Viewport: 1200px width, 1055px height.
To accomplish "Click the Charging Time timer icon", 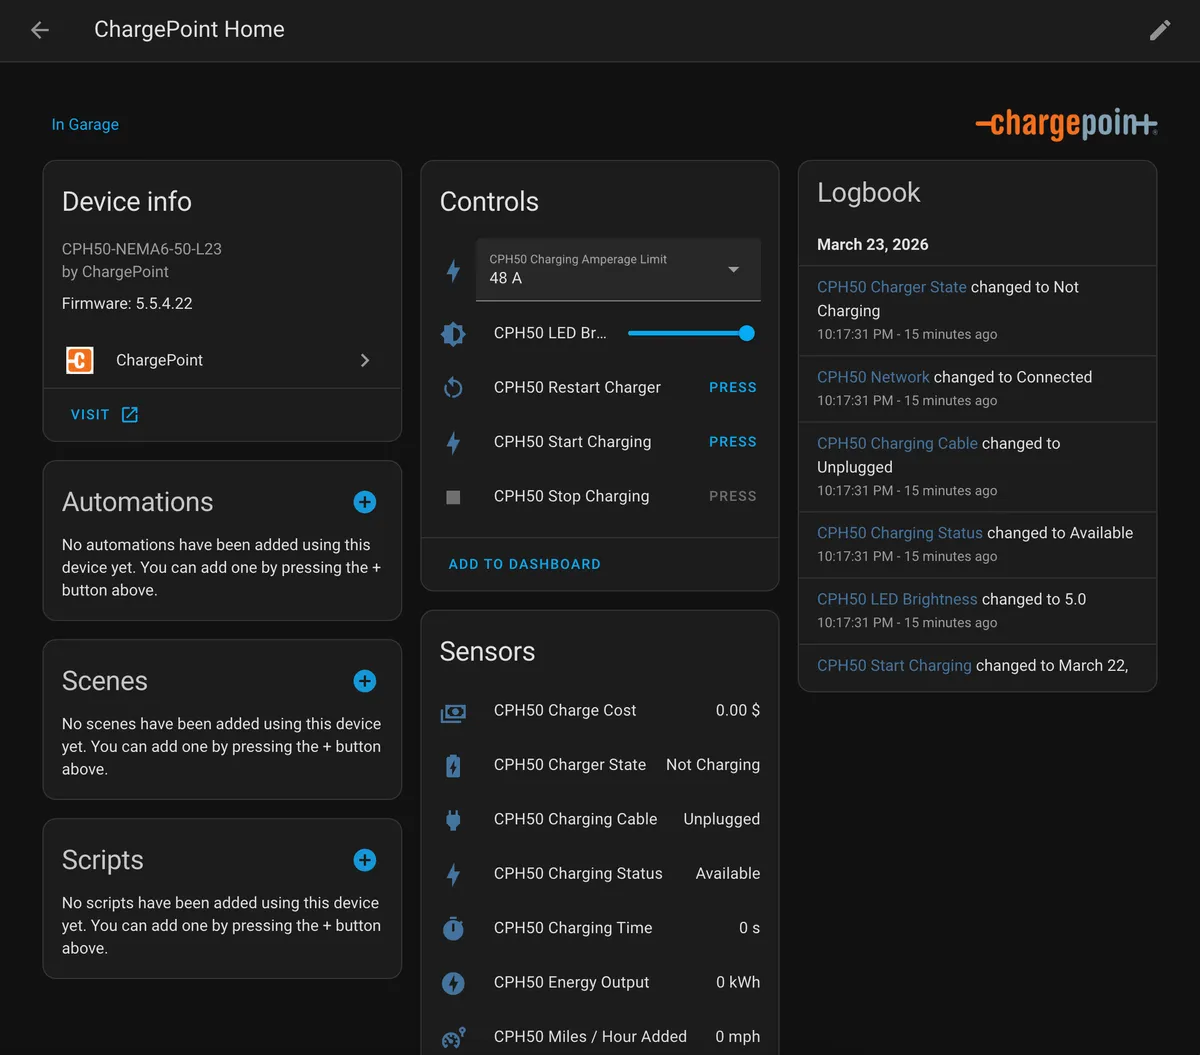I will tap(453, 928).
